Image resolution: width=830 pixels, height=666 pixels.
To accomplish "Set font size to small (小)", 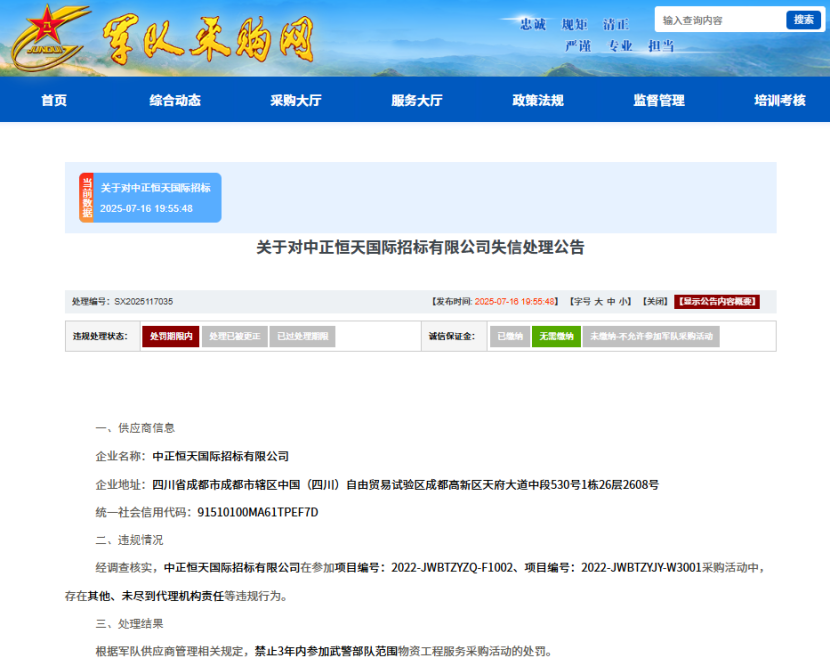I will [624, 301].
